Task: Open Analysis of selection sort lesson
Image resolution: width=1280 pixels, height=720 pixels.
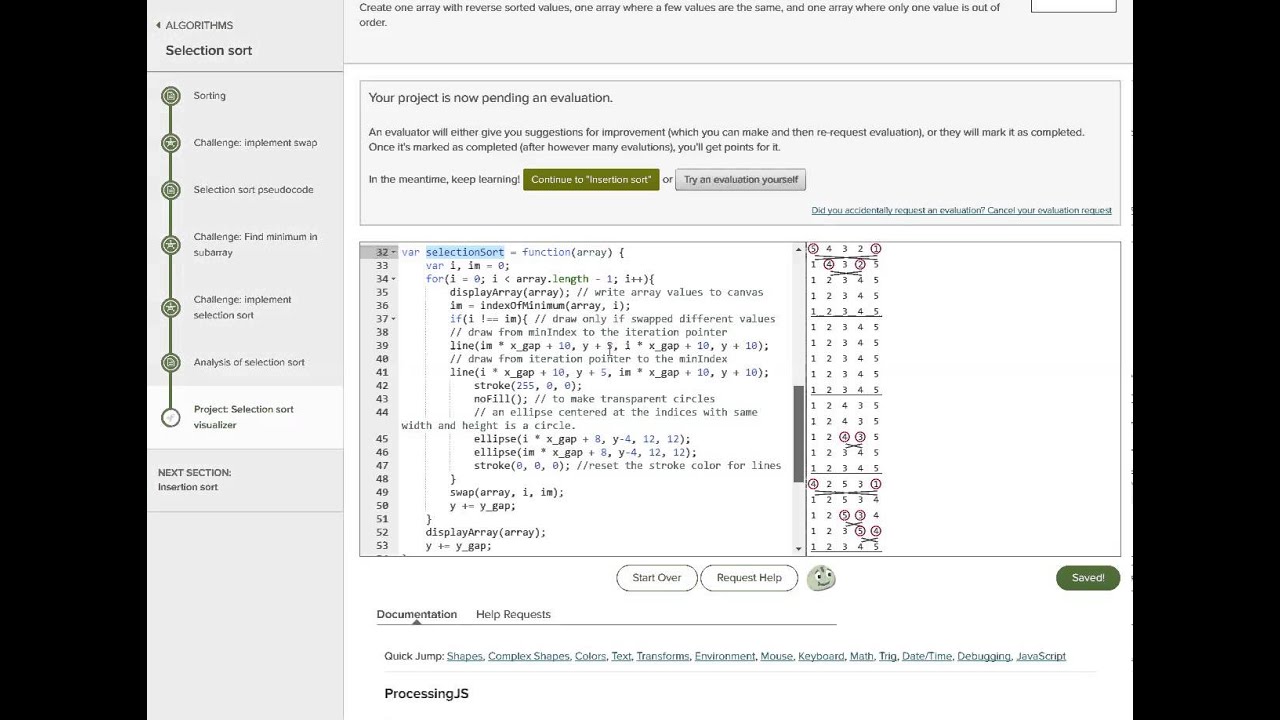Action: (249, 362)
